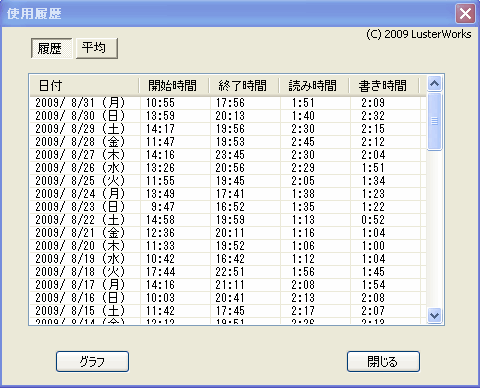The width and height of the screenshot is (480, 388).
Task: Select the 2009/8/23 (日) row
Action: coord(228,207)
